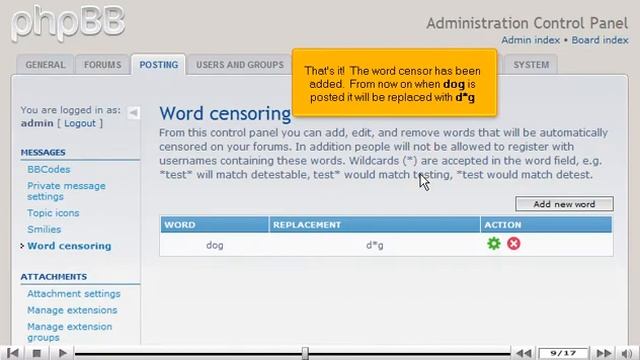Screen dimensions: 640x360
Task: Click the Add new word button
Action: tap(564, 204)
